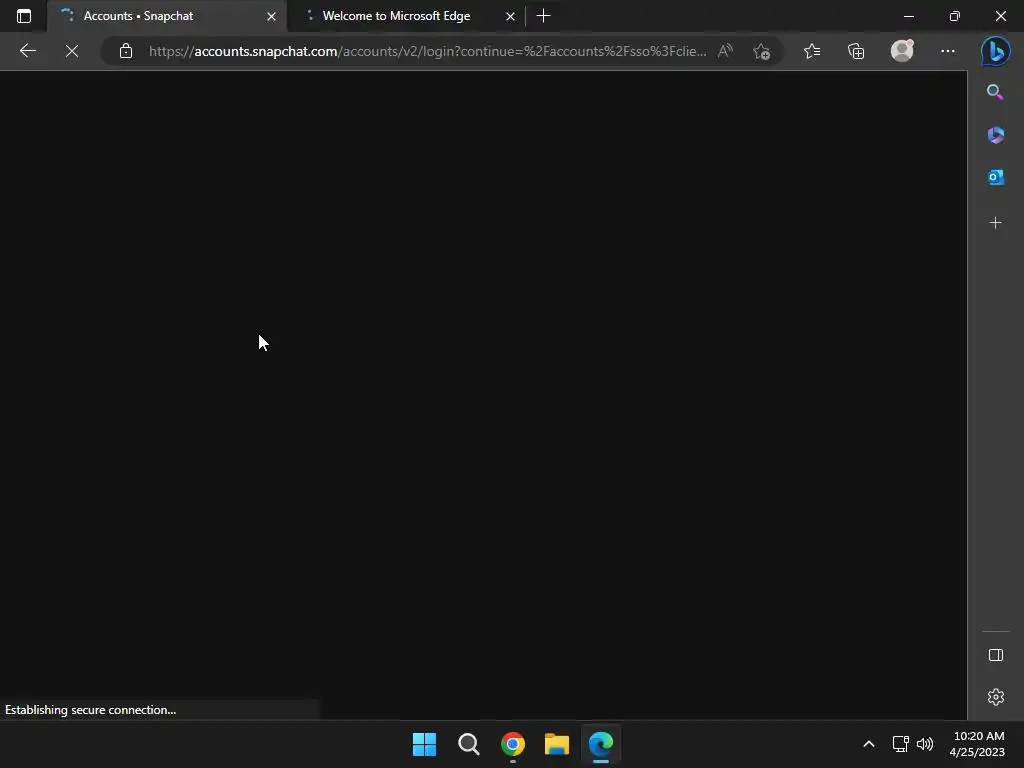Stop loading the page

coord(72,51)
